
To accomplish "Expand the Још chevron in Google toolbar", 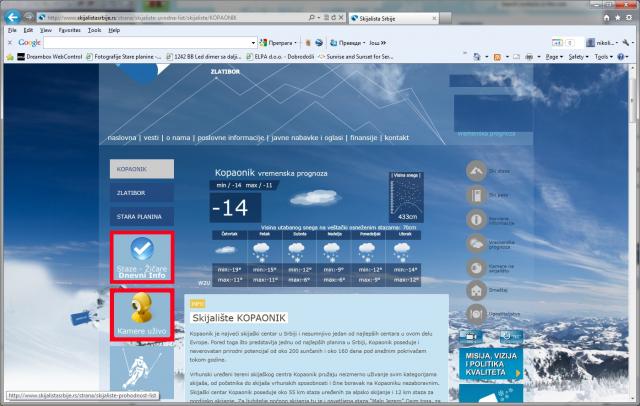I will click(x=383, y=43).
